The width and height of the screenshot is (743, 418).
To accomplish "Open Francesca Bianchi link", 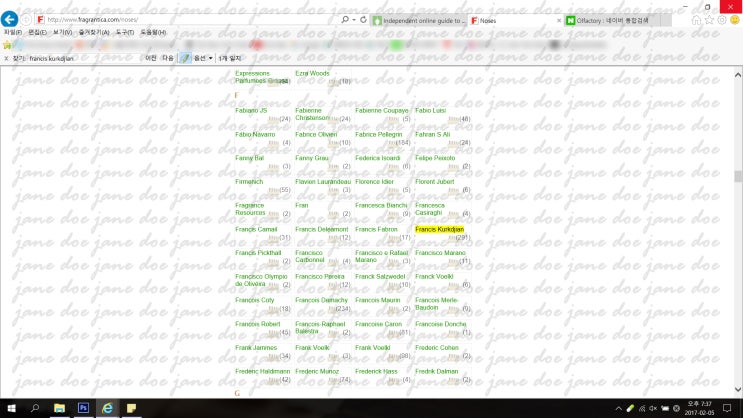I will coord(381,206).
